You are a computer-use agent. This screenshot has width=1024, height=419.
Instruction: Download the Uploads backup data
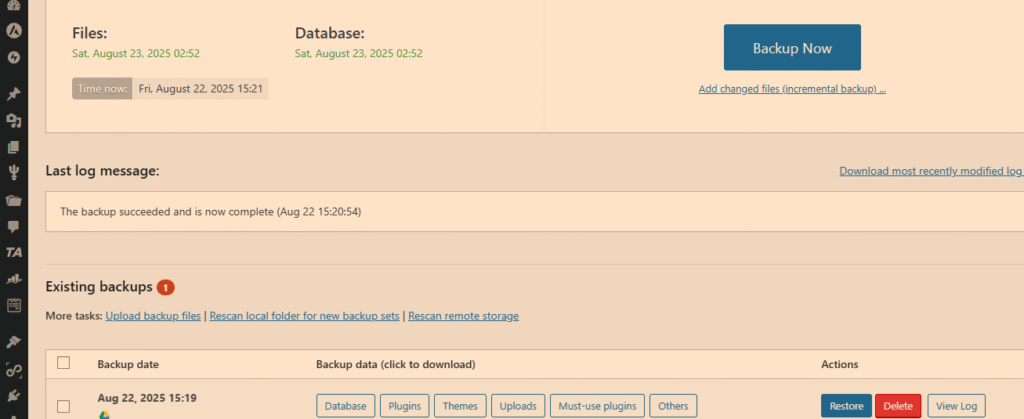coord(518,406)
